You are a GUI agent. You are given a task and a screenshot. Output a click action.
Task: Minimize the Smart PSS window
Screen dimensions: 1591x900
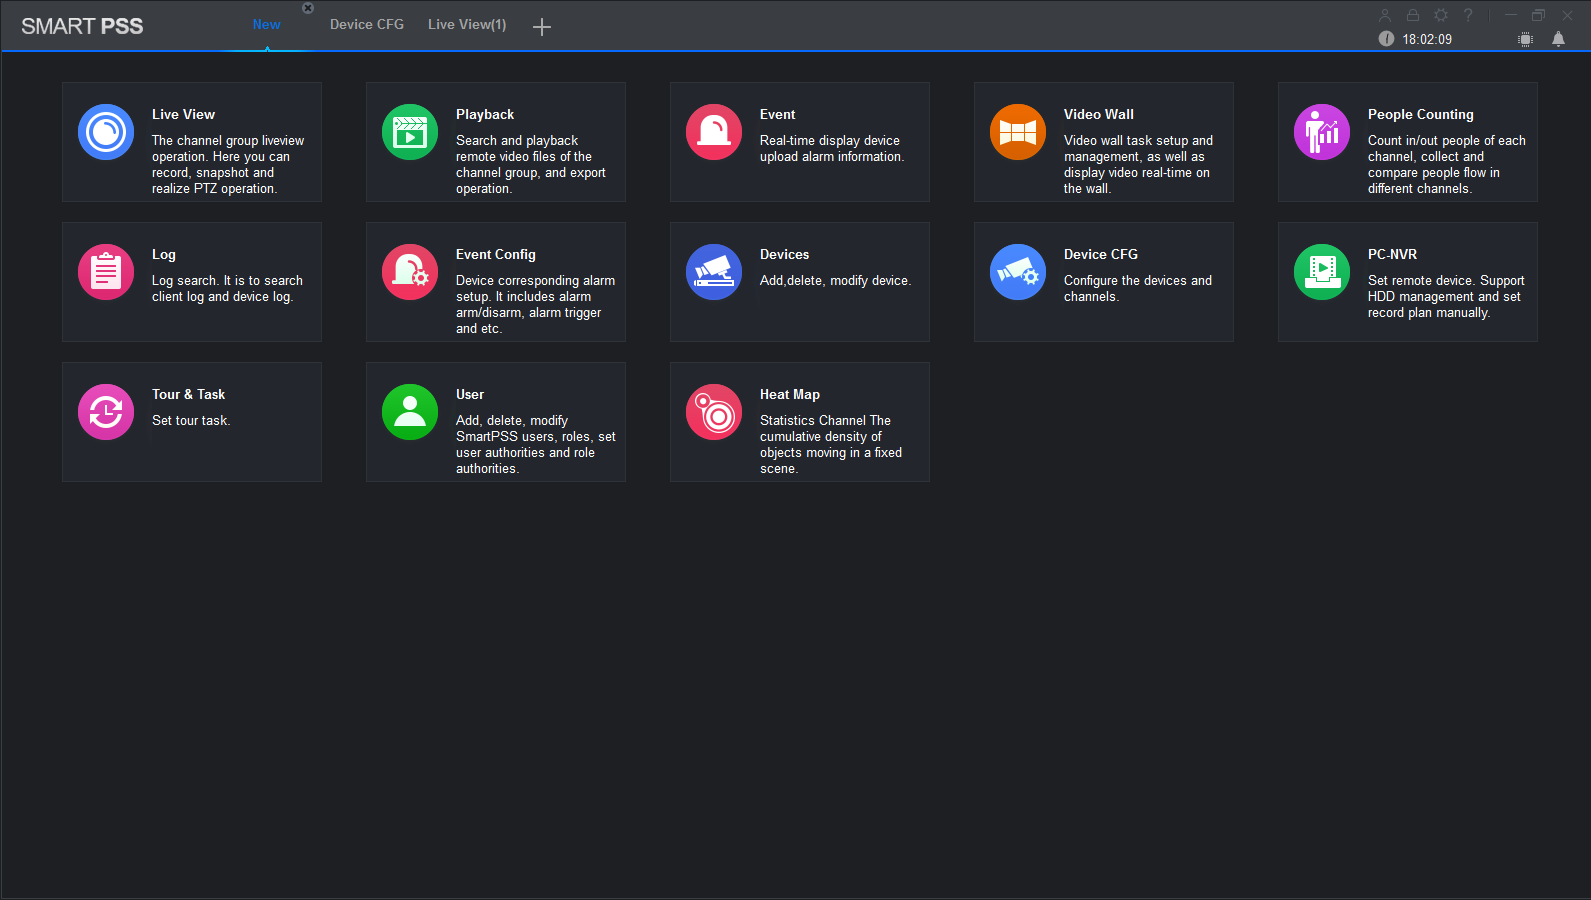[x=1511, y=15]
